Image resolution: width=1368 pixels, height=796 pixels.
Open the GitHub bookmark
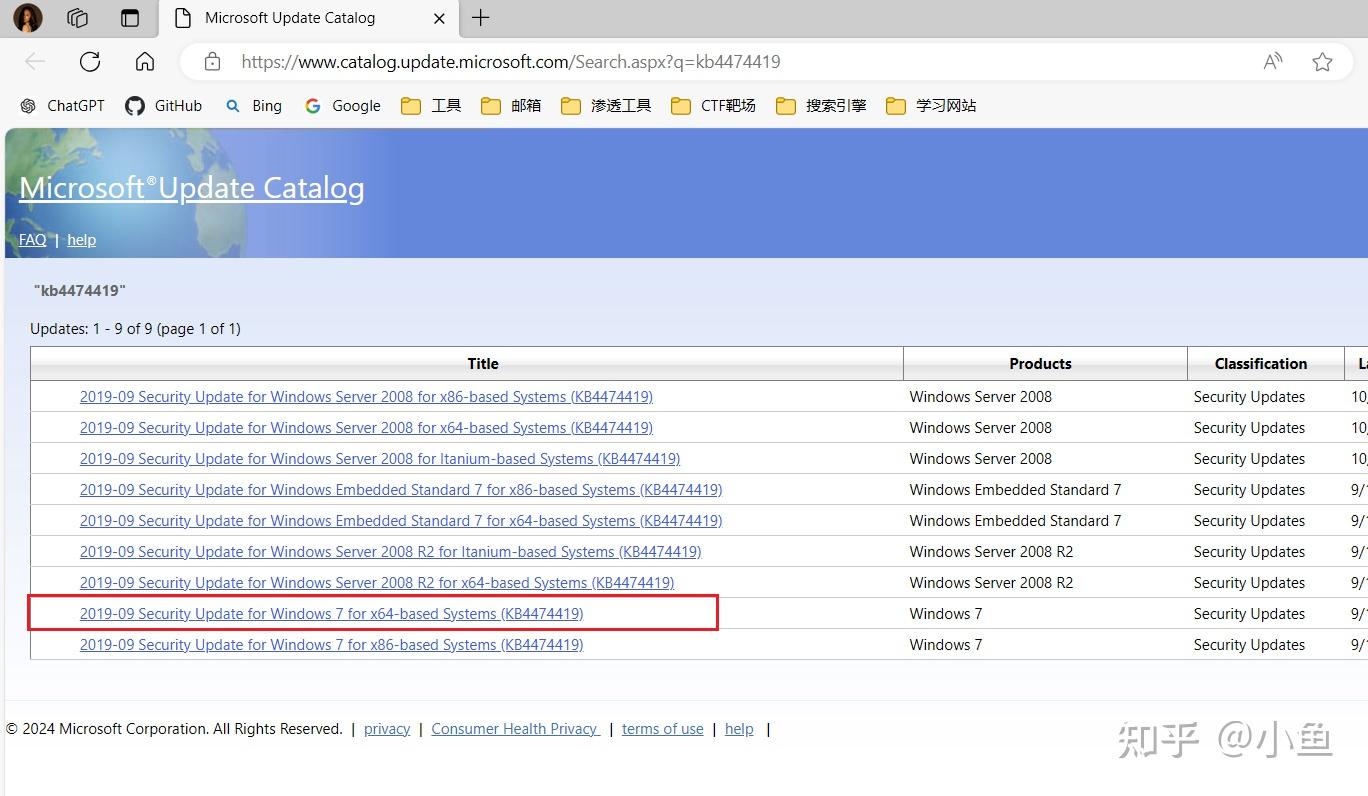(x=163, y=105)
